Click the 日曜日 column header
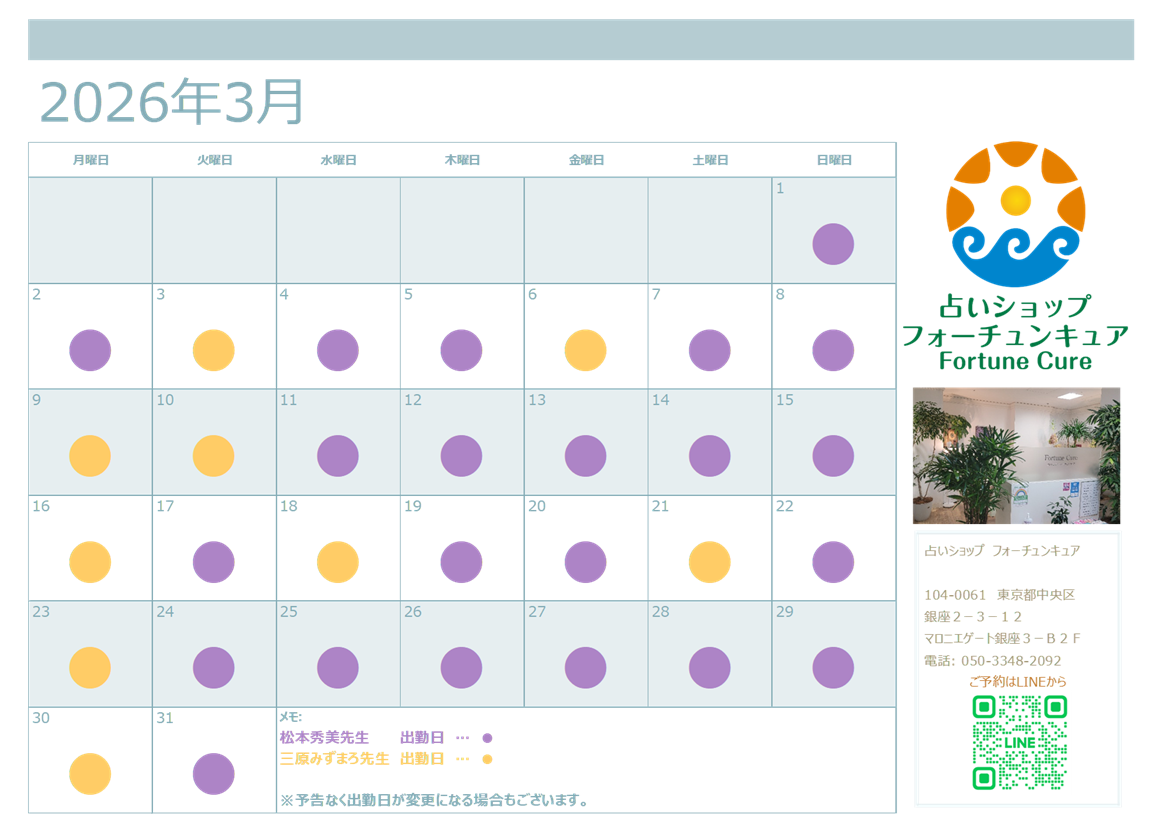Viewport: 1154px width, 837px height. [833, 160]
